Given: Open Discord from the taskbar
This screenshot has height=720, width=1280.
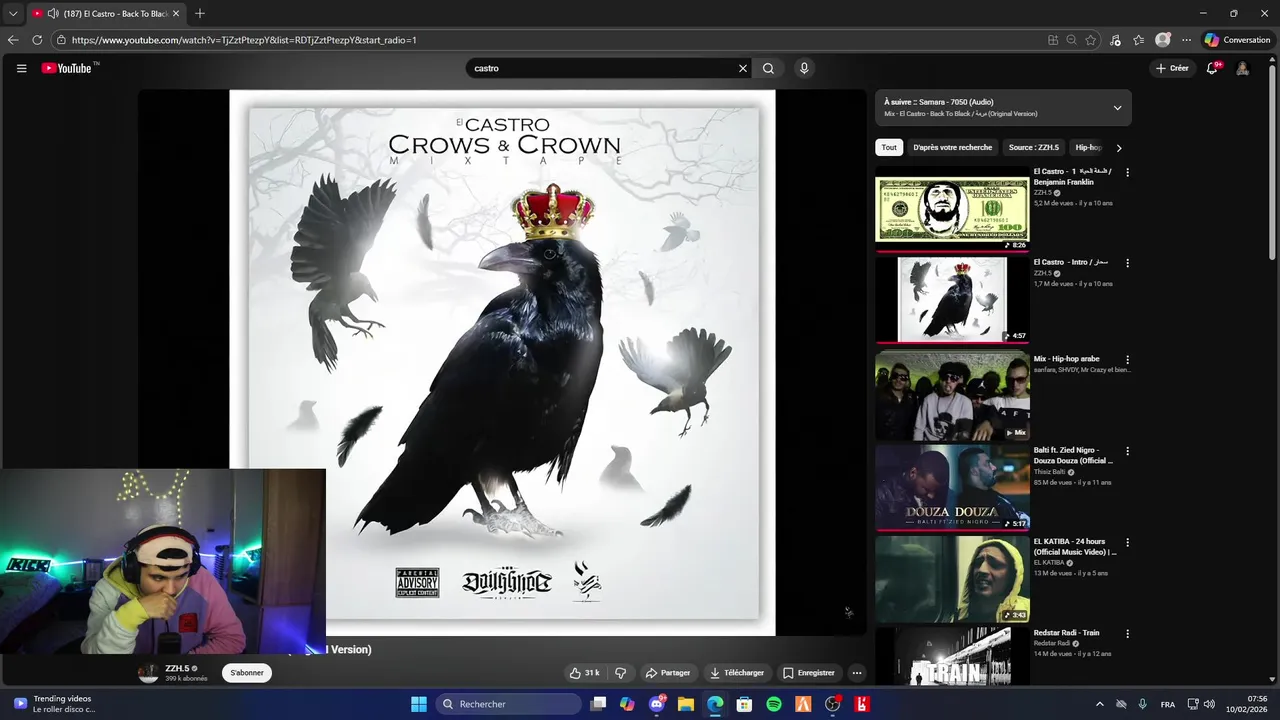Looking at the screenshot, I should pos(657,704).
